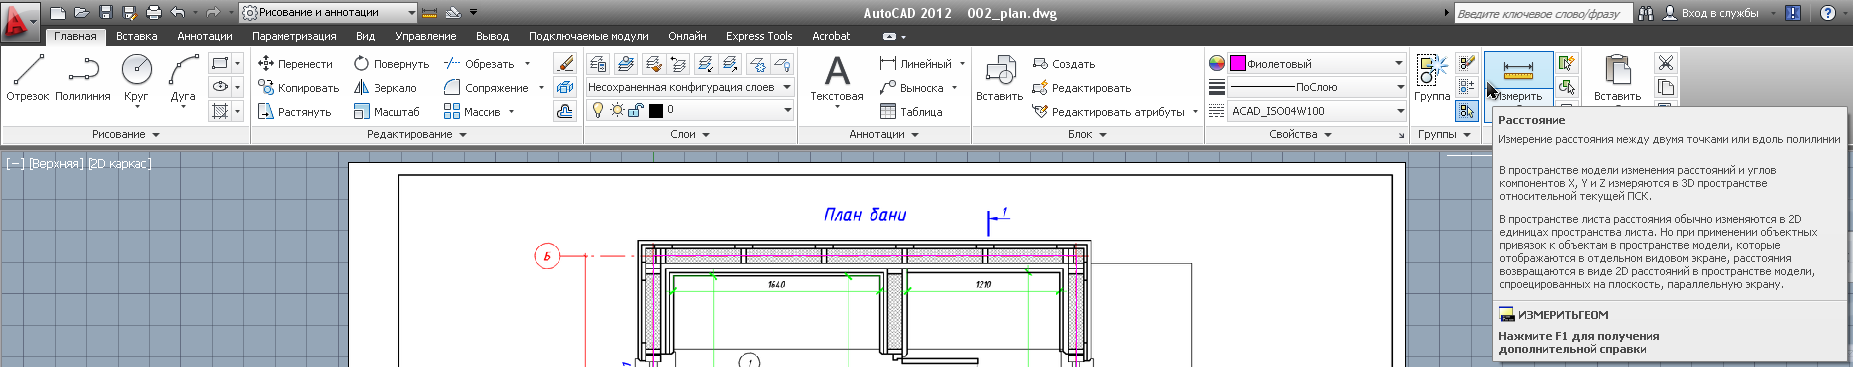Screen dimensions: 1853x367
Task: Click the keyword search input field
Action: [1543, 13]
